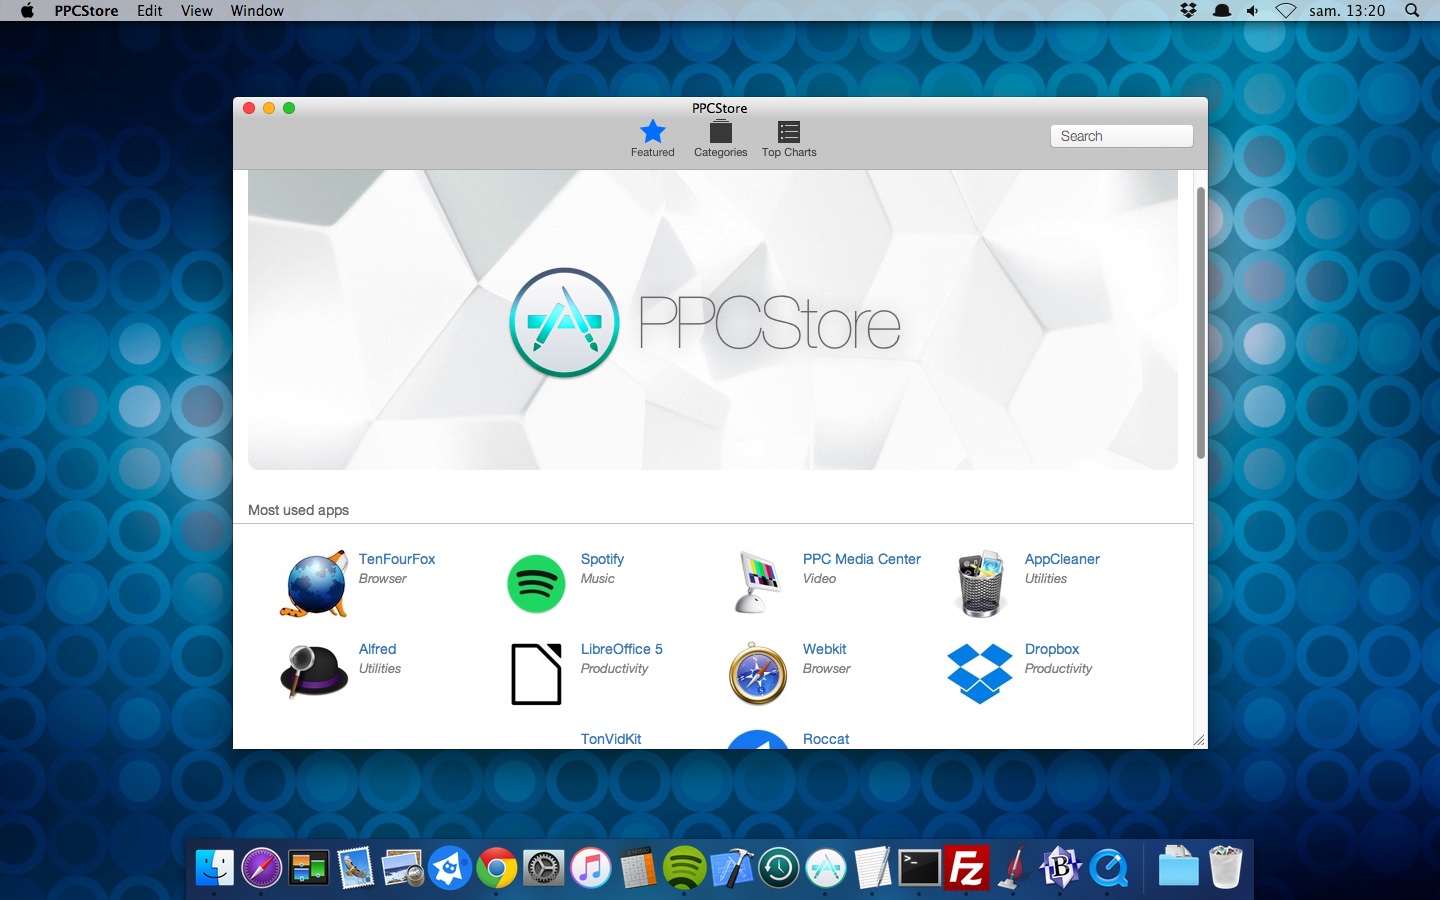
Task: Open Mission Control from the dock
Action: 309,867
